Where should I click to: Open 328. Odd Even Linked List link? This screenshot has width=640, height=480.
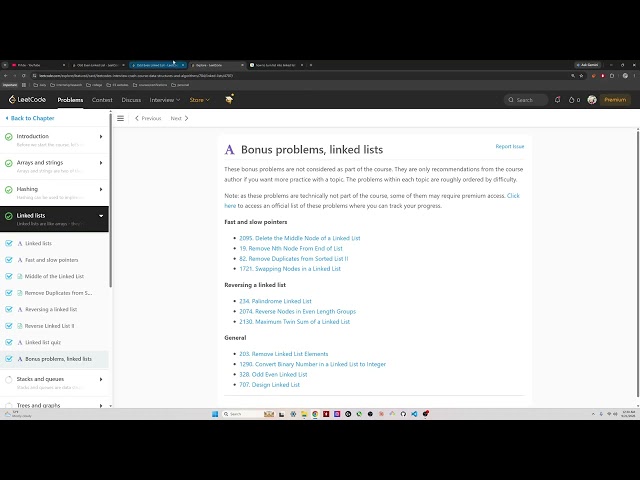pyautogui.click(x=273, y=375)
